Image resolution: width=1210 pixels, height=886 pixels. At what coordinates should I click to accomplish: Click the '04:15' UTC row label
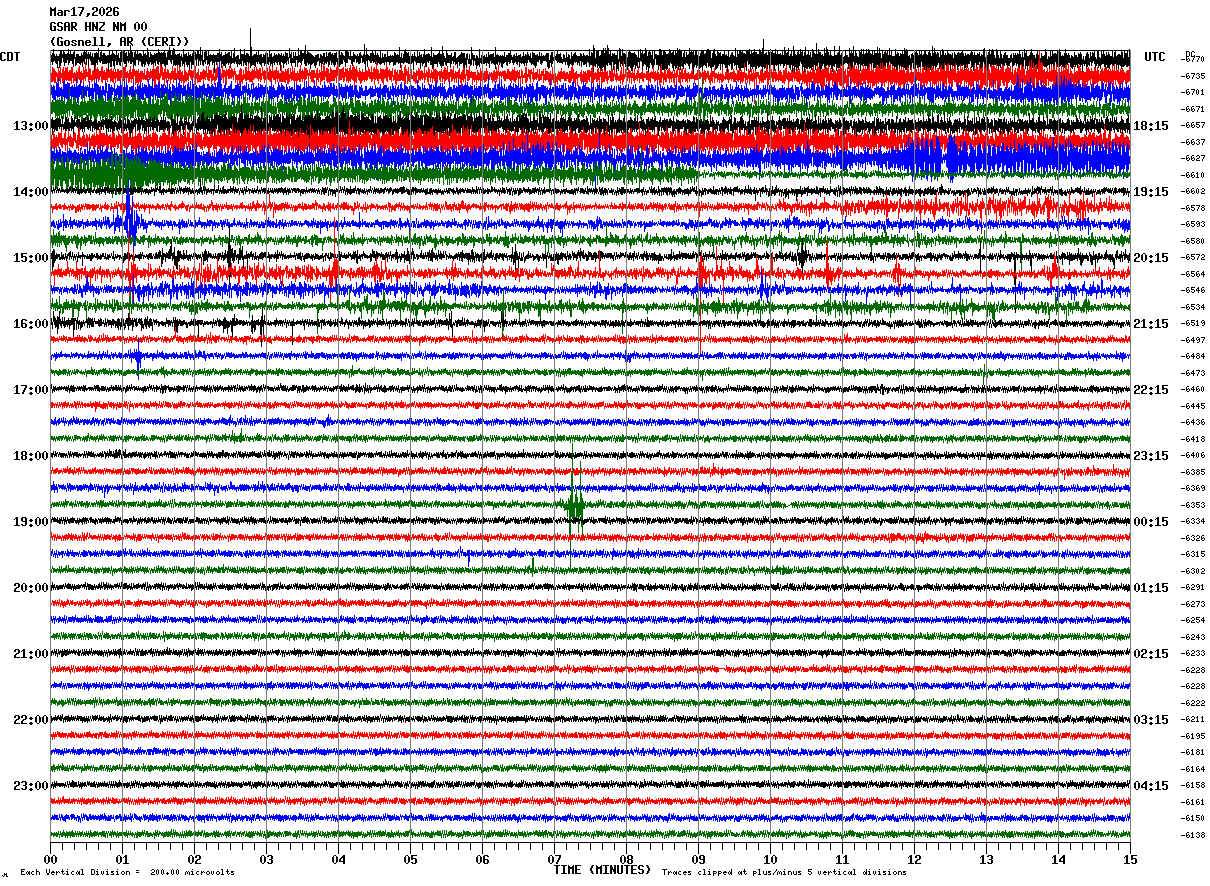[x=1151, y=786]
